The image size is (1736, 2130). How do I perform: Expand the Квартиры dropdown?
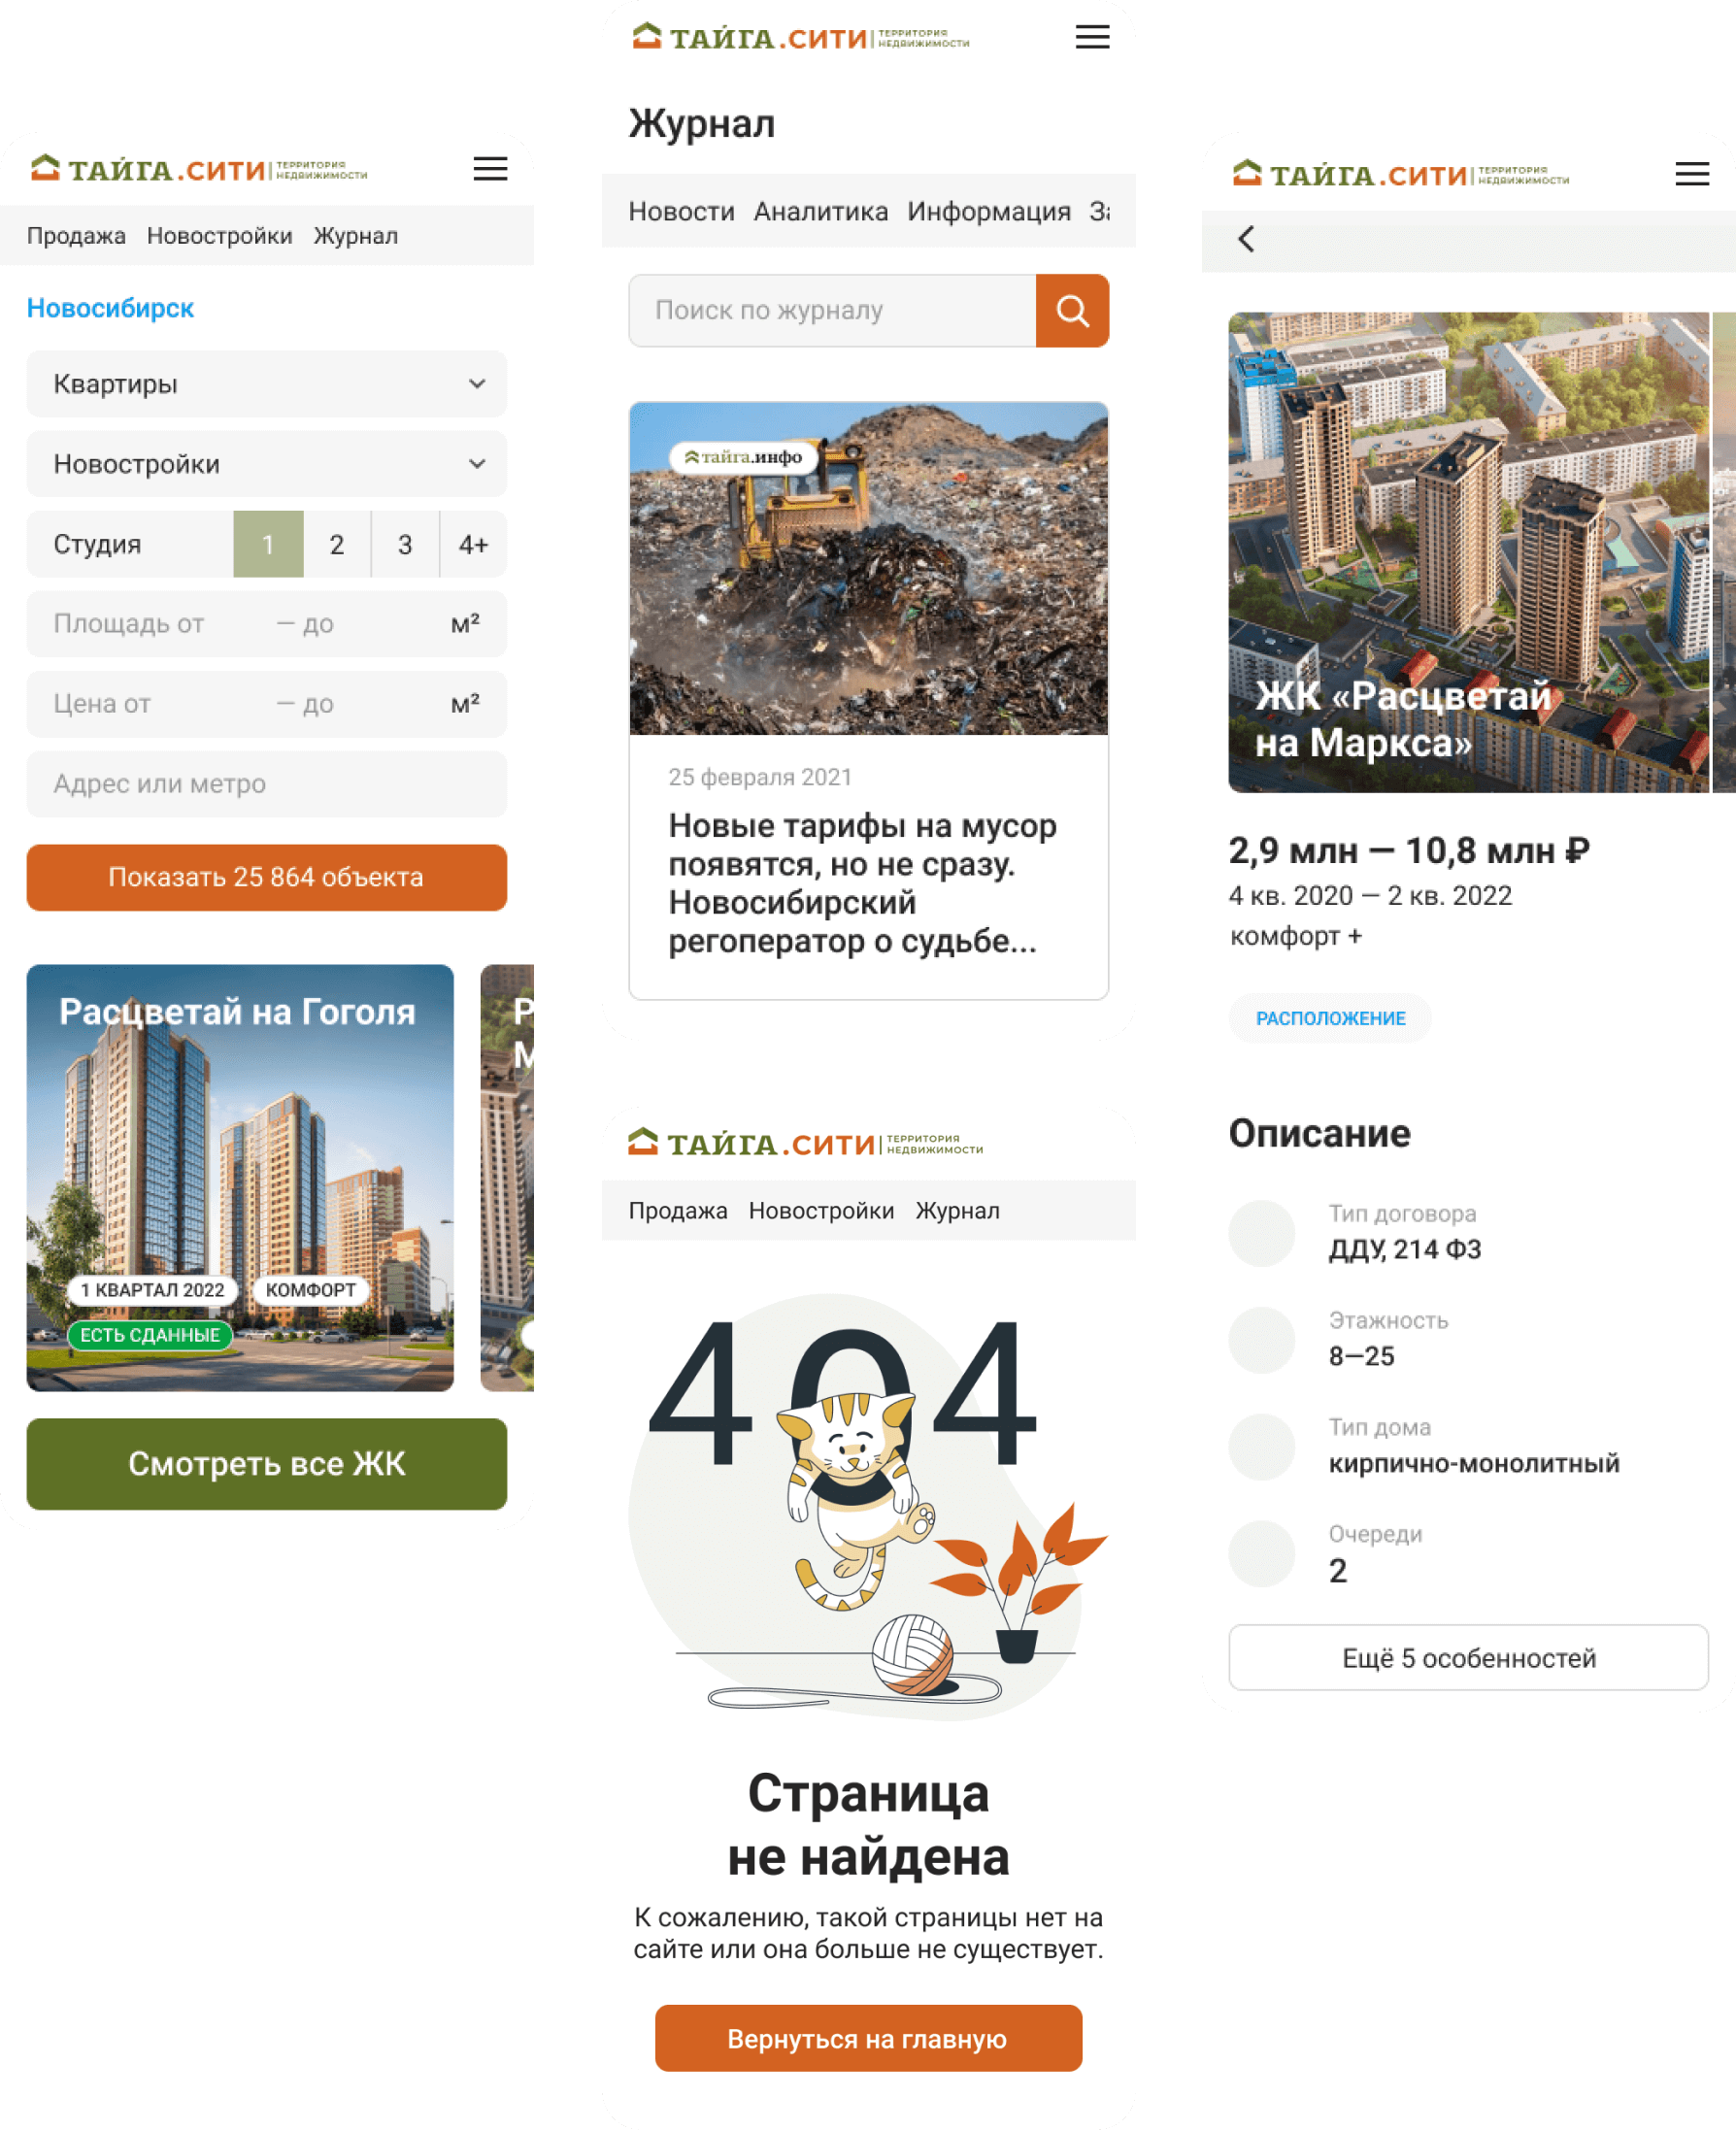tap(267, 384)
